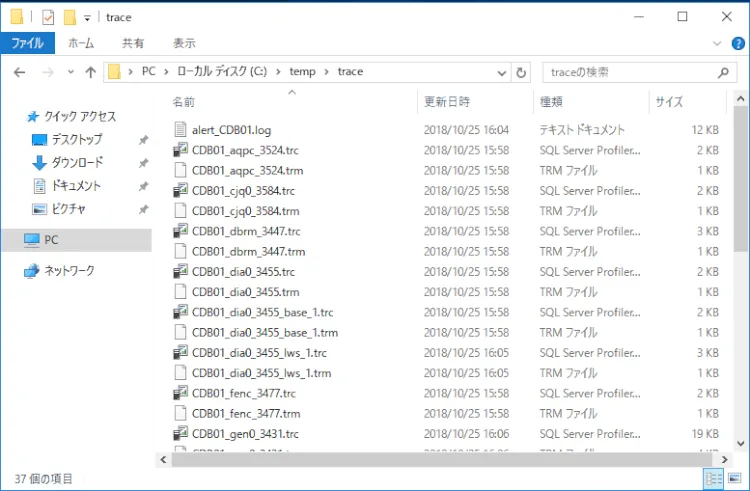Navigate to PC breadcrumb in address bar
Image resolution: width=750 pixels, height=491 pixels.
pyautogui.click(x=149, y=72)
